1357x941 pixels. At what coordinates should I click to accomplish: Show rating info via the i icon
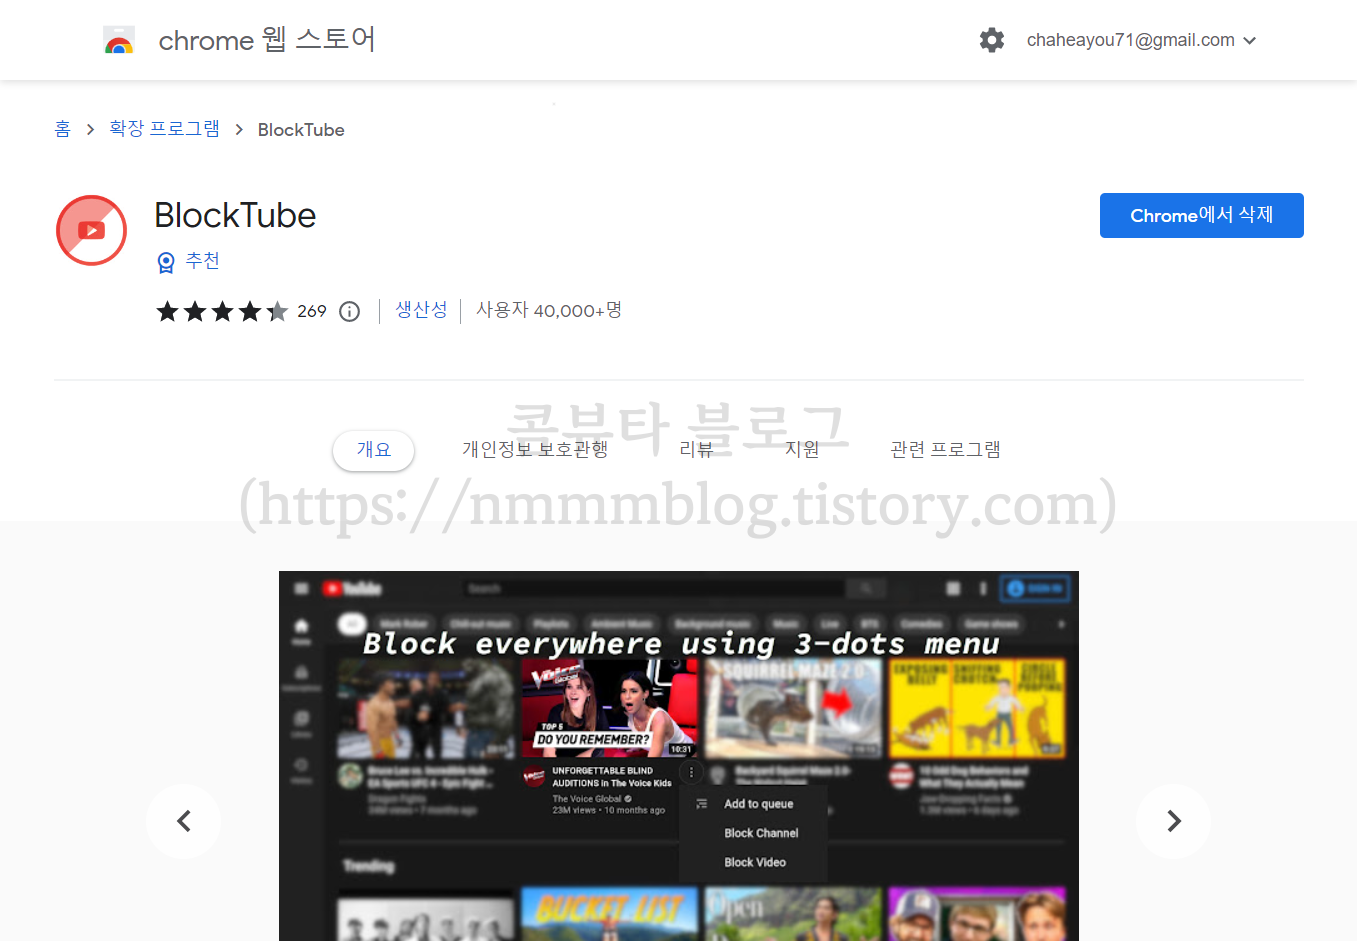click(349, 311)
